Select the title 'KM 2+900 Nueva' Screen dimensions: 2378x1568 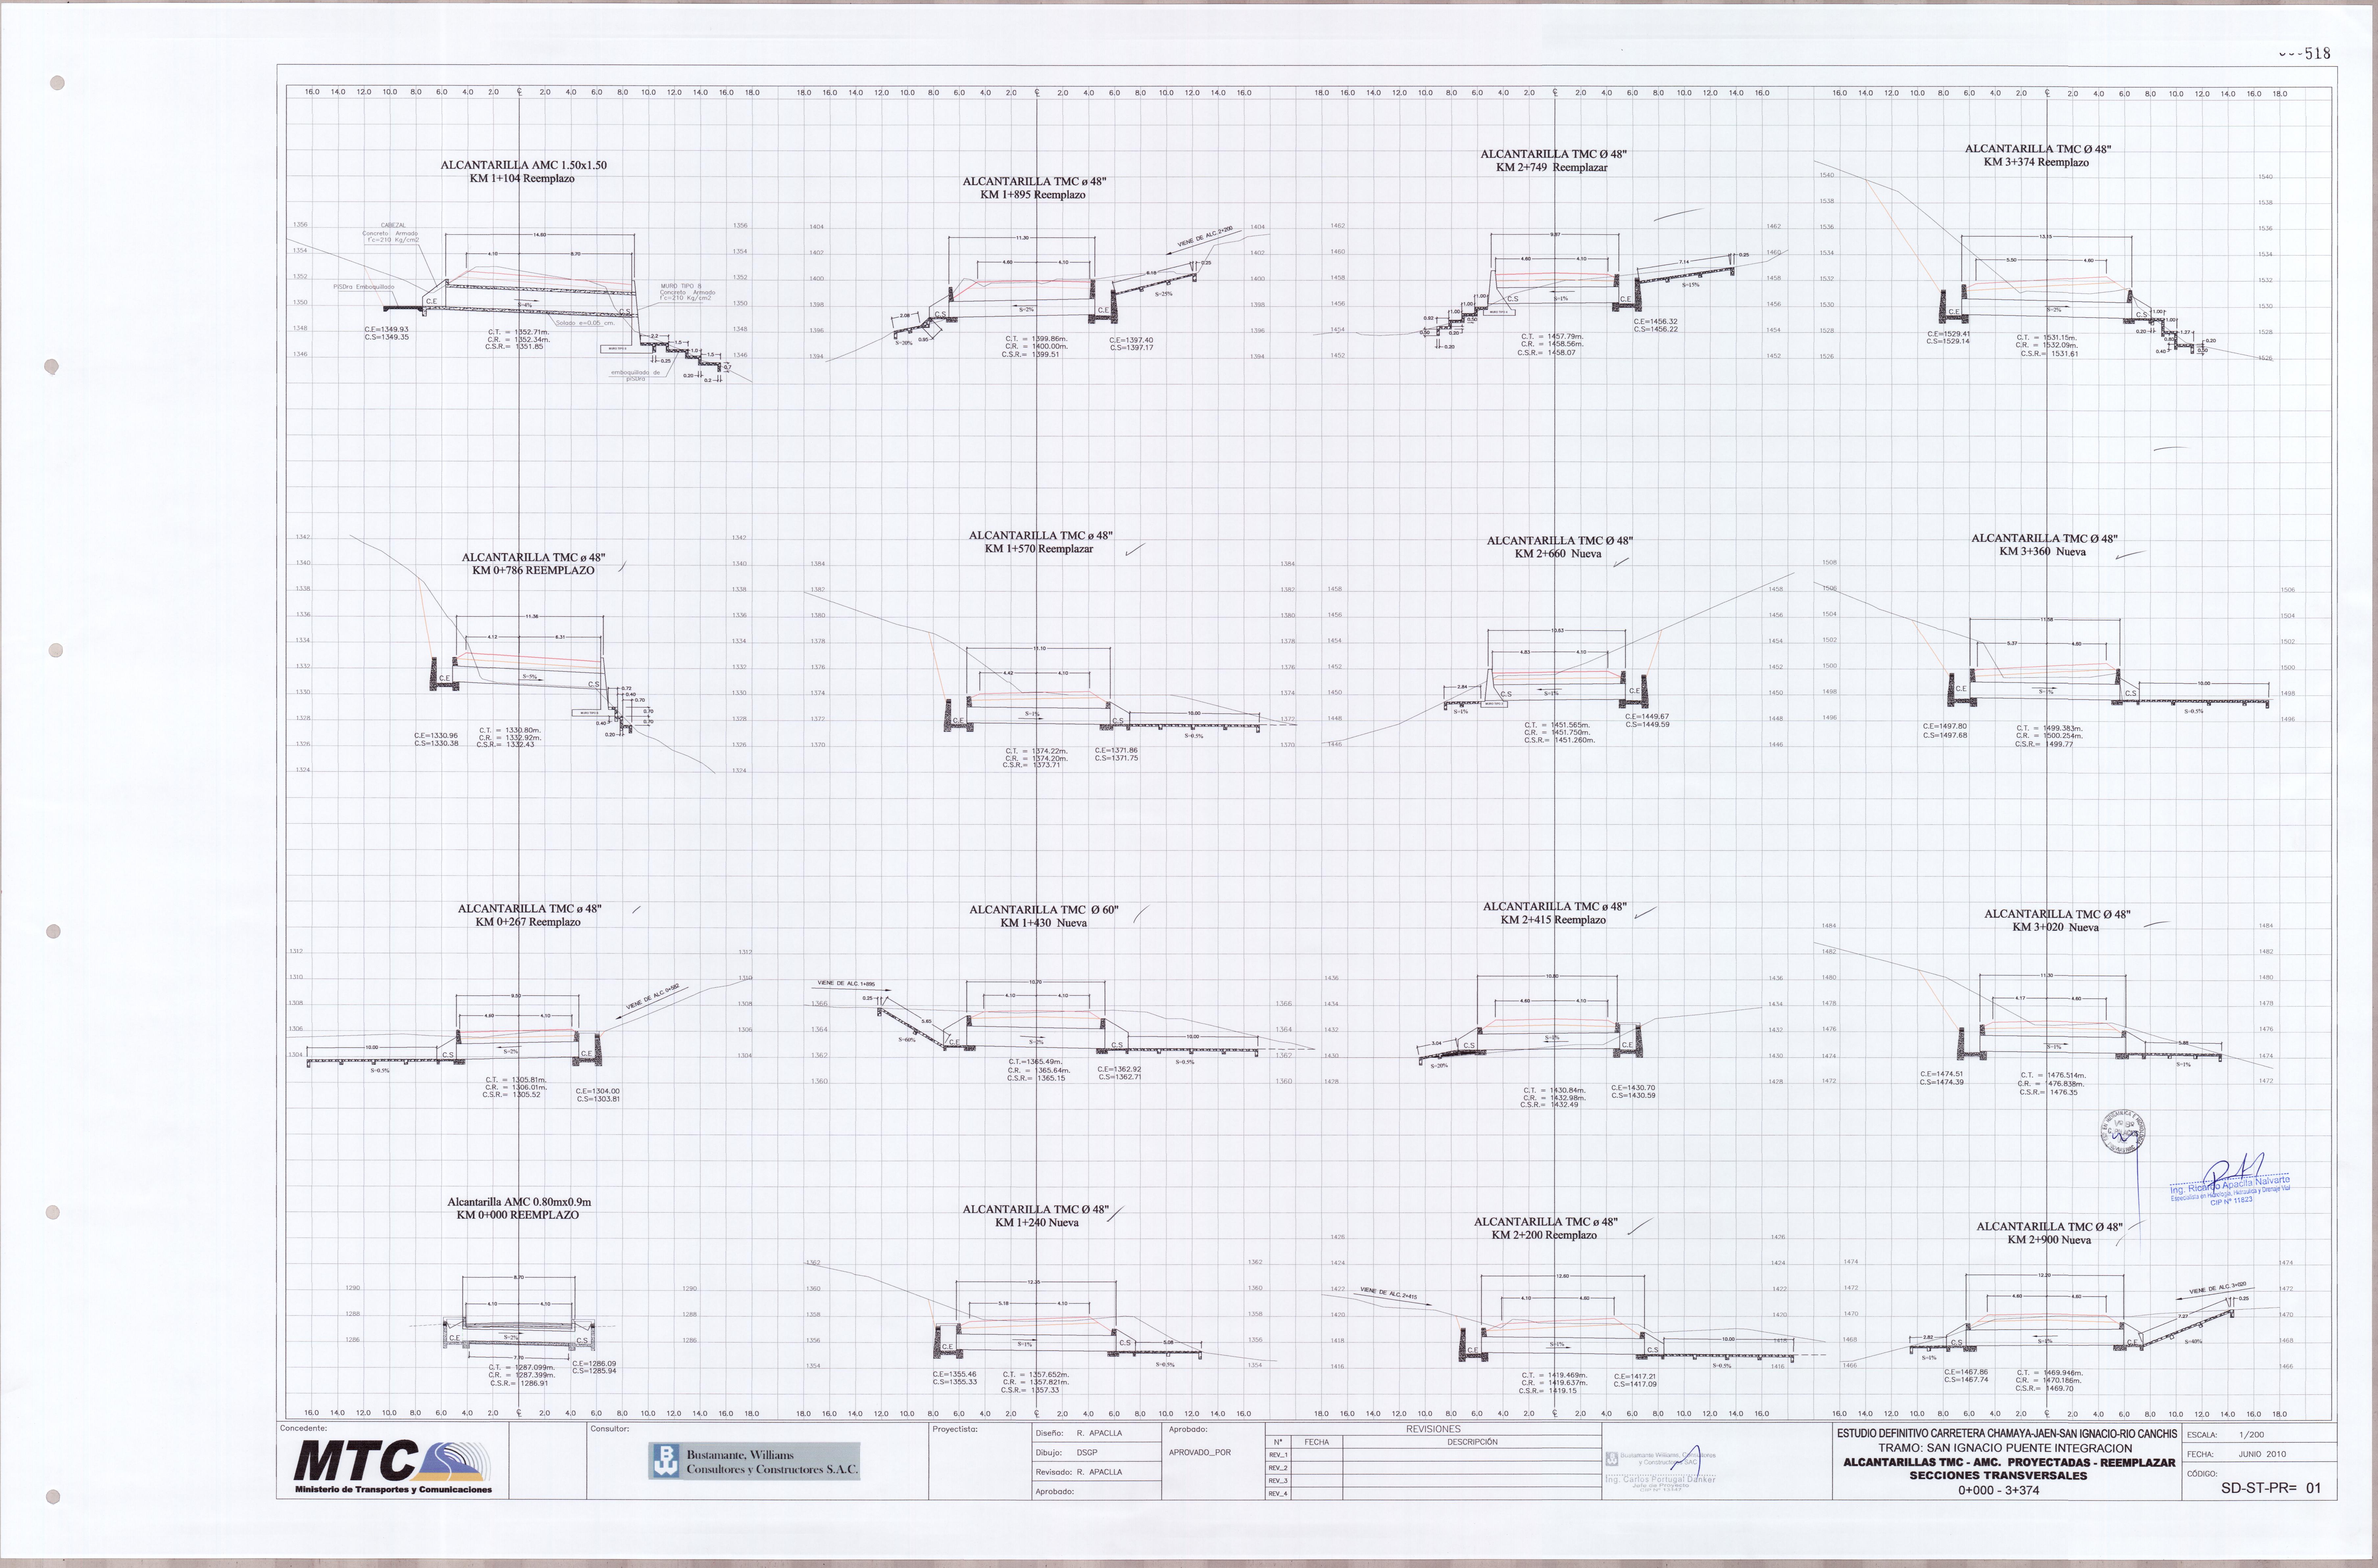click(x=2049, y=1240)
